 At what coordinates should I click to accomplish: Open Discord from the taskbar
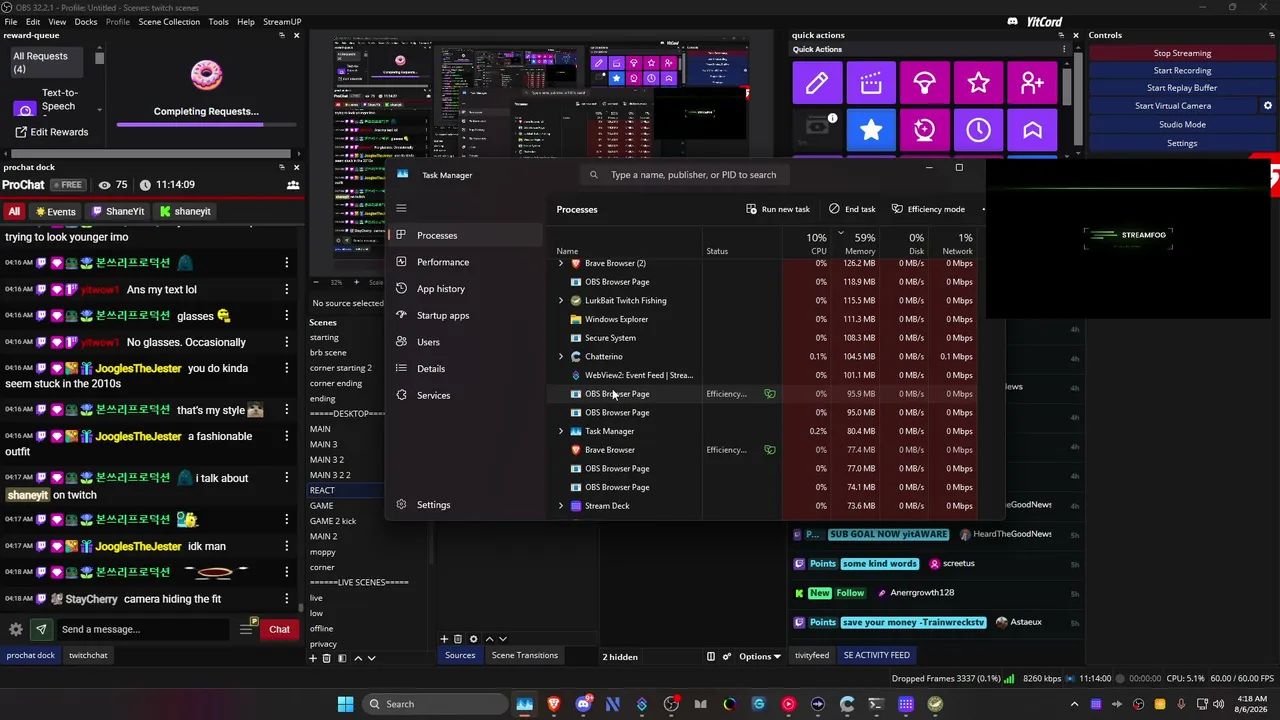pyautogui.click(x=583, y=704)
